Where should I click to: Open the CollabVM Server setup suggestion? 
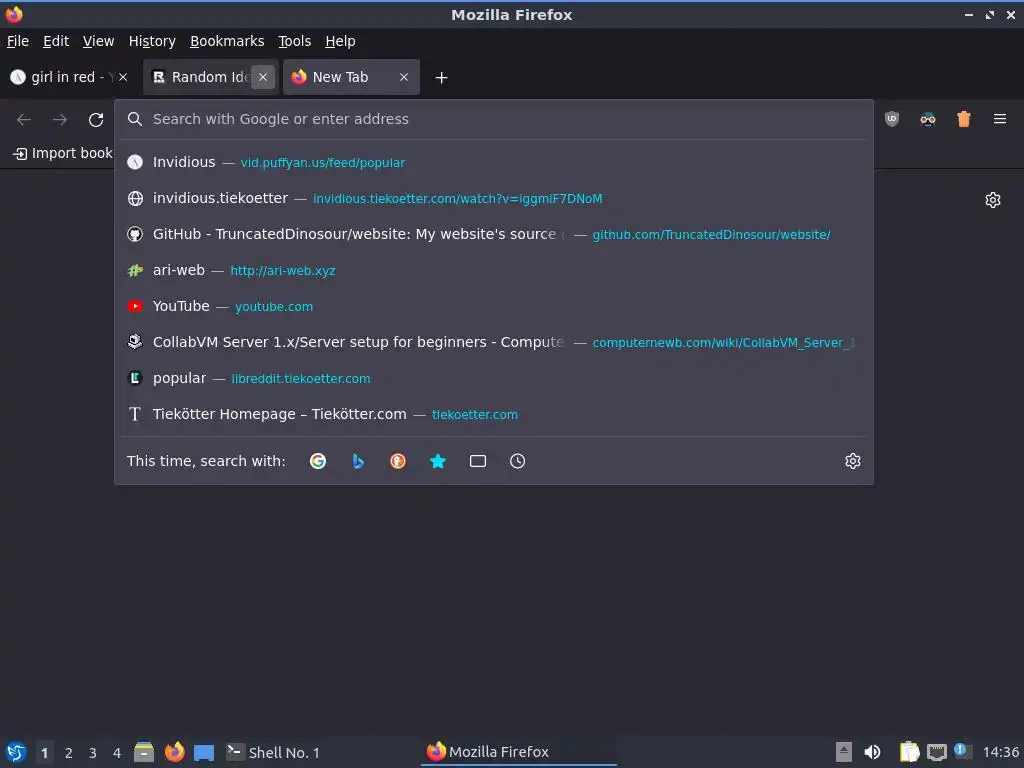point(494,342)
